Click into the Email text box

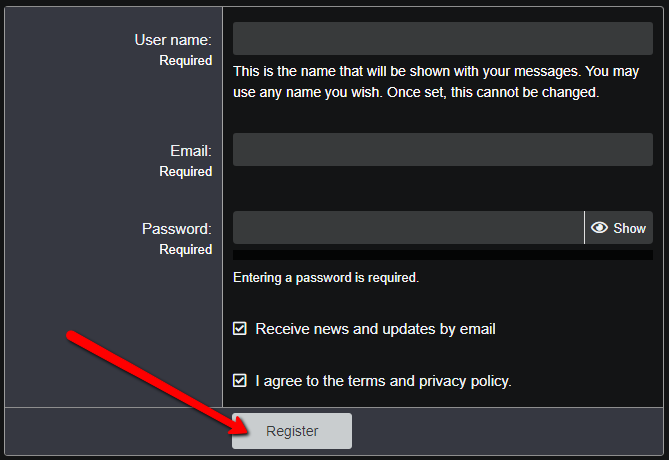click(442, 150)
